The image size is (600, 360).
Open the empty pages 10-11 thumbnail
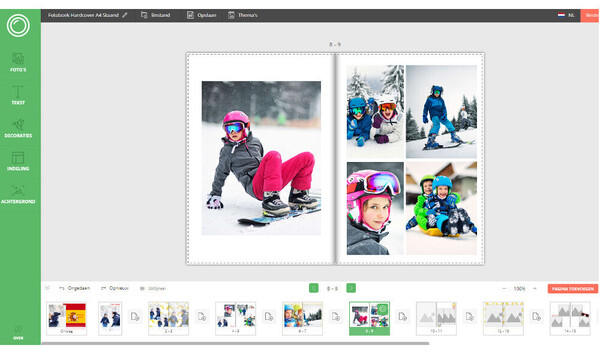436,318
